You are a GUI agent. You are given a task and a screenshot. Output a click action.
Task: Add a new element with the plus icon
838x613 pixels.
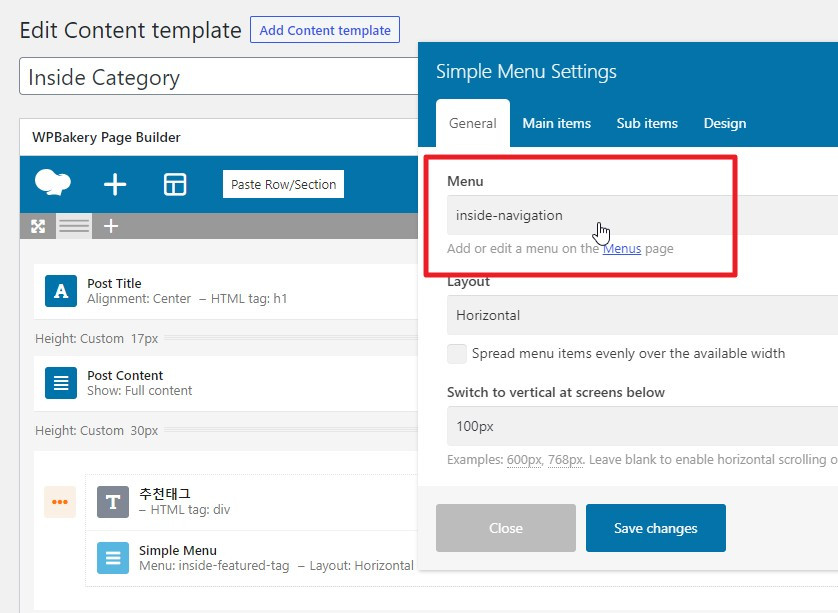pos(115,184)
